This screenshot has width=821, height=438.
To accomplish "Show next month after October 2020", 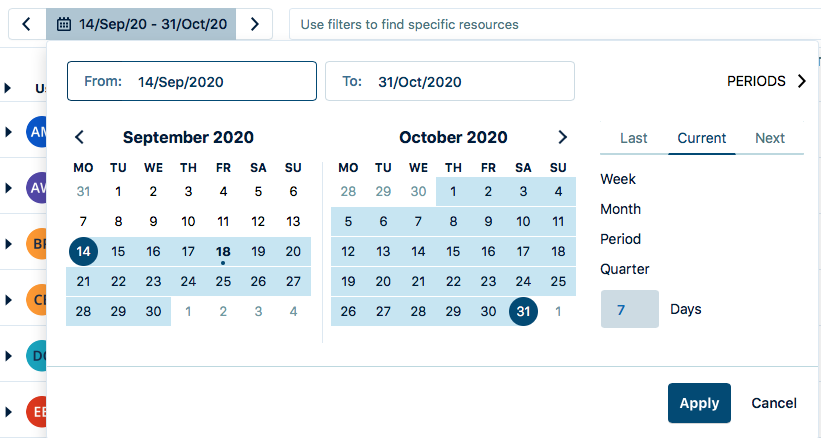I will tap(562, 137).
